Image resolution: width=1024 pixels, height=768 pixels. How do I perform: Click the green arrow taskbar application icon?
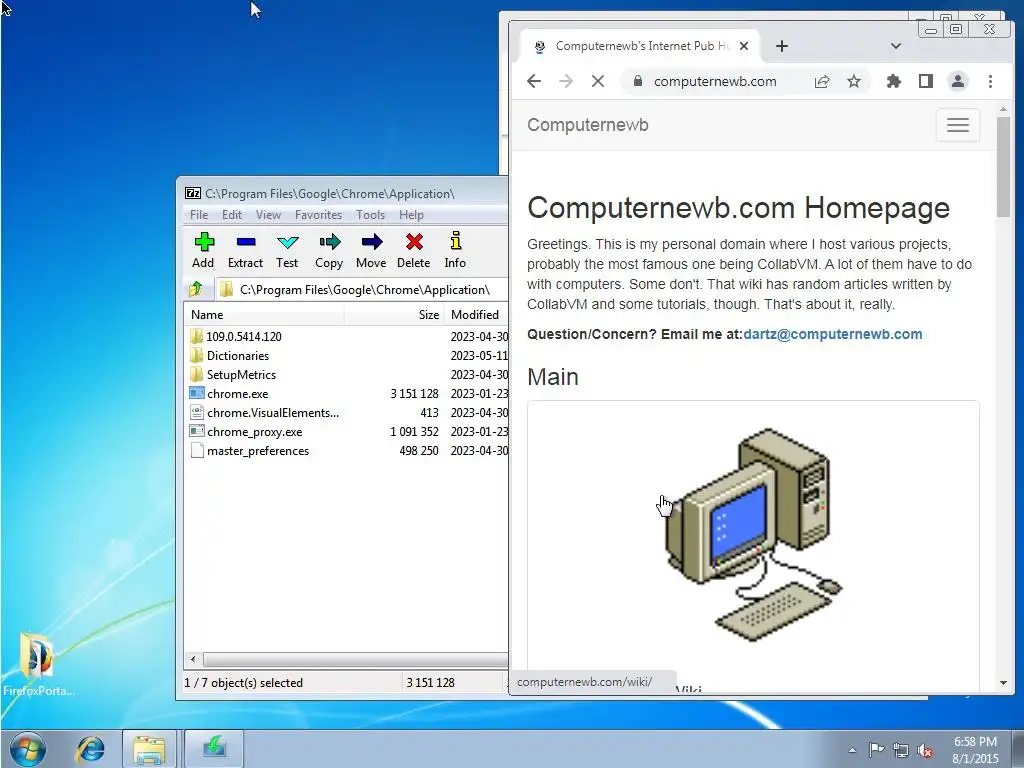click(x=214, y=748)
